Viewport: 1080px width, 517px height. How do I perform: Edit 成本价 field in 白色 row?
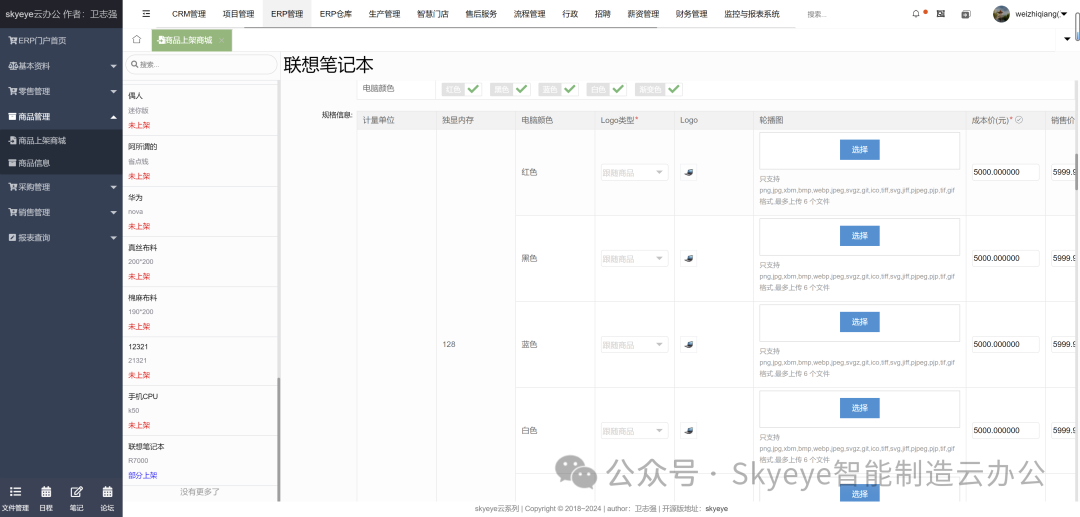[1006, 430]
